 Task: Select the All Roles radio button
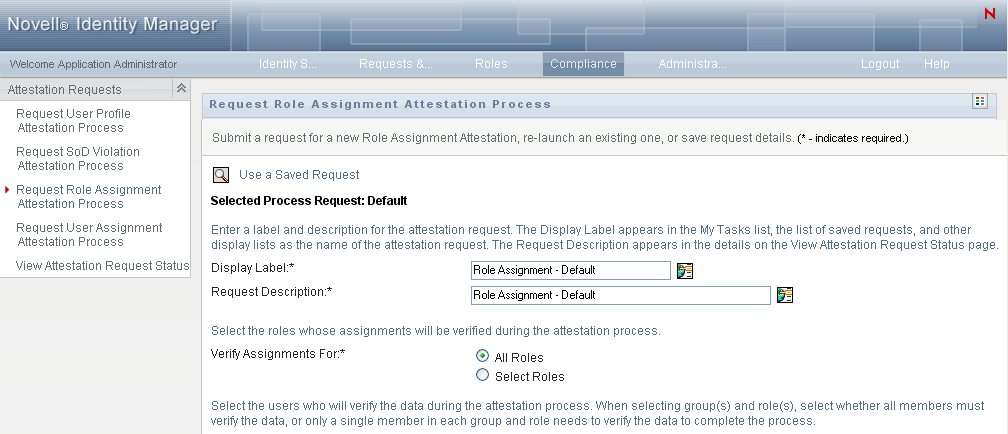(x=483, y=356)
